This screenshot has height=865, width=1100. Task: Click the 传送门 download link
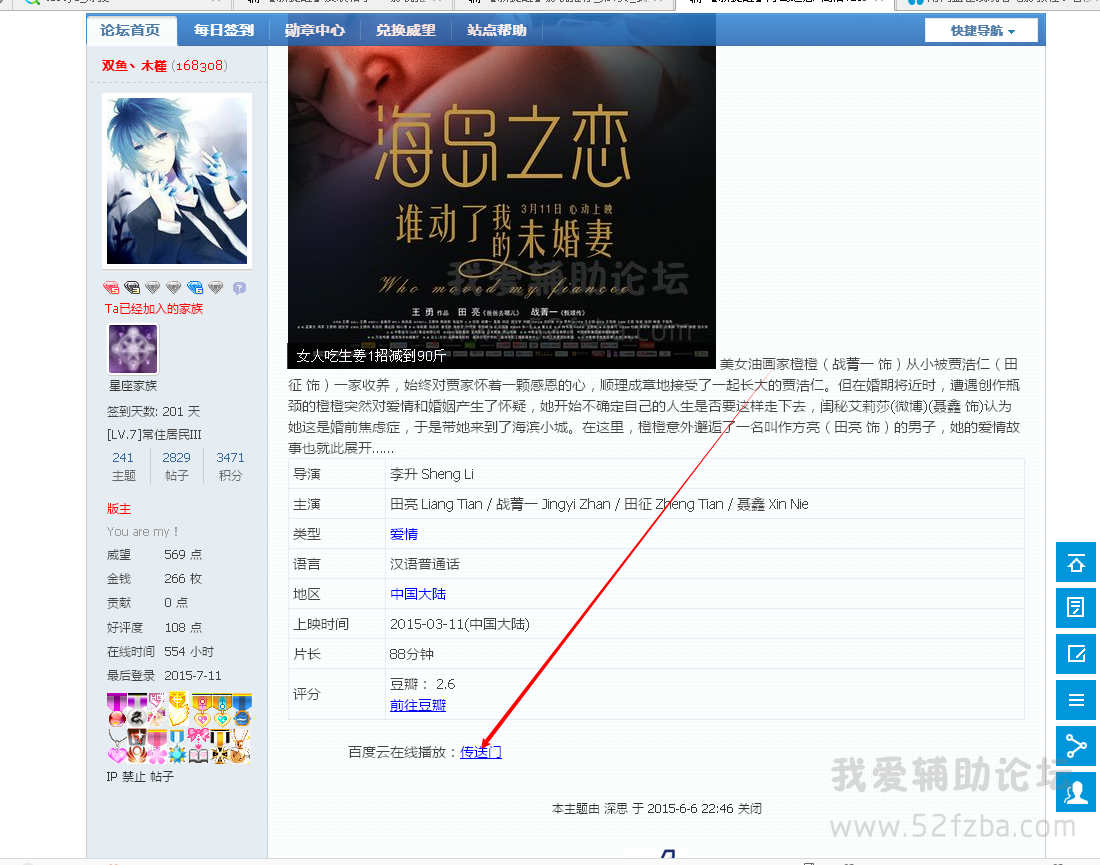point(481,752)
